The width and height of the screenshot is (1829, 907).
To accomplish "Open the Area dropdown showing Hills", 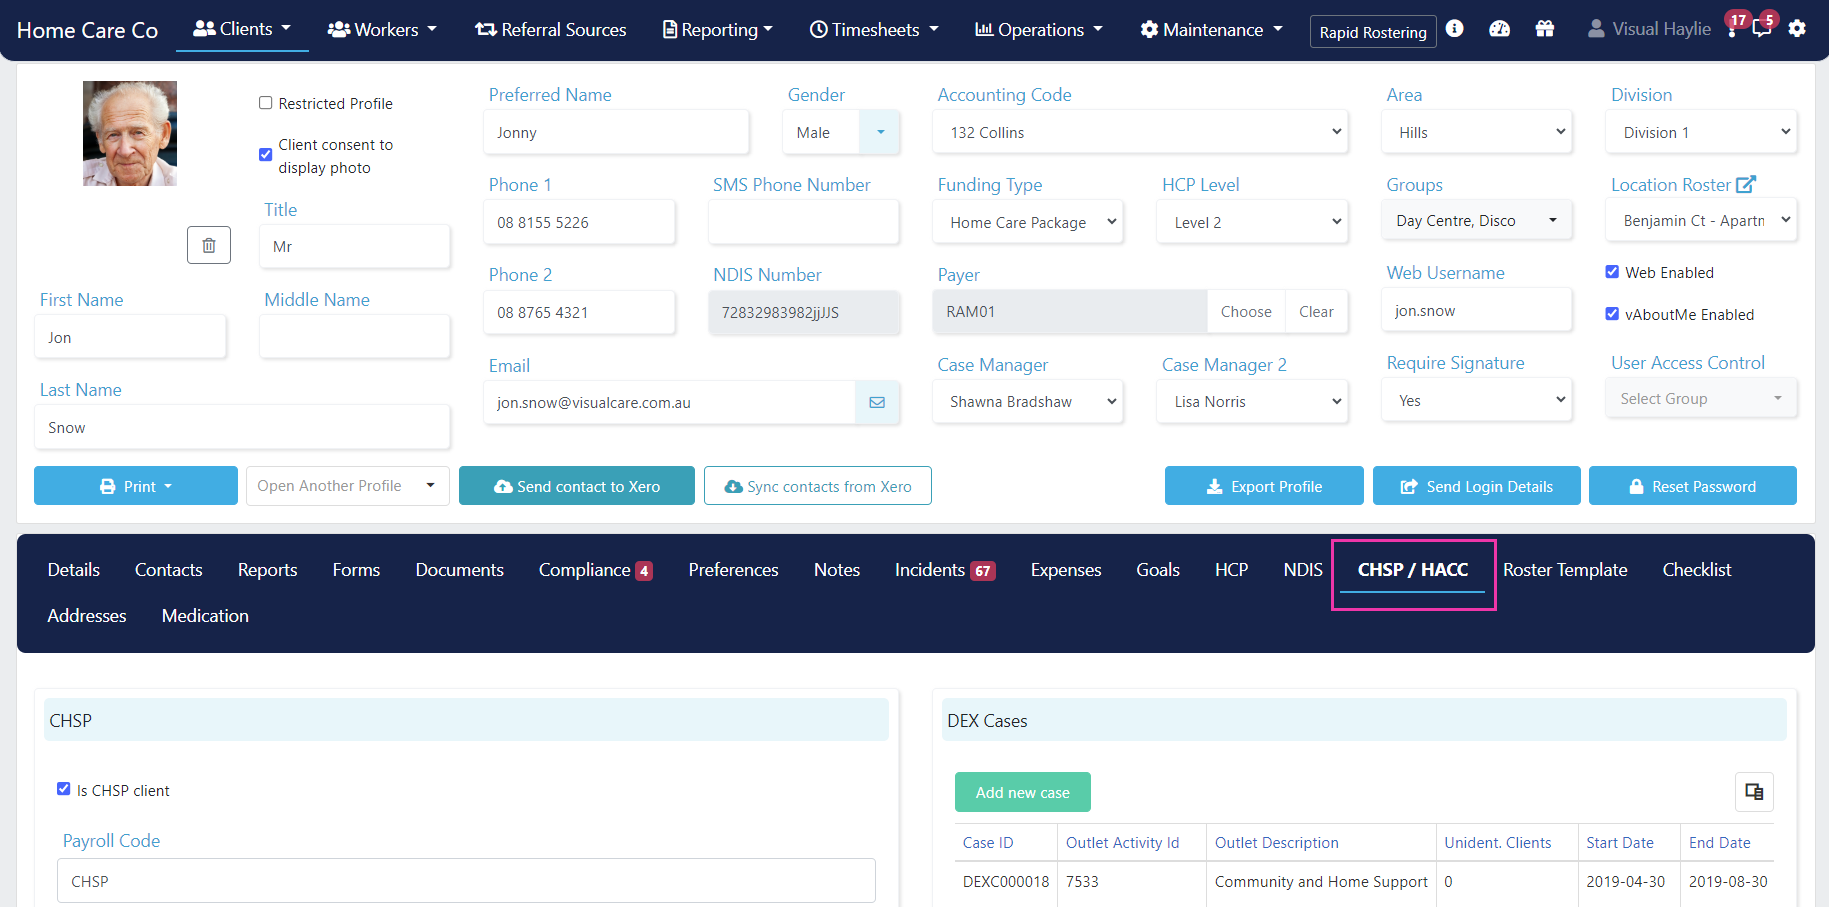I will click(1477, 132).
